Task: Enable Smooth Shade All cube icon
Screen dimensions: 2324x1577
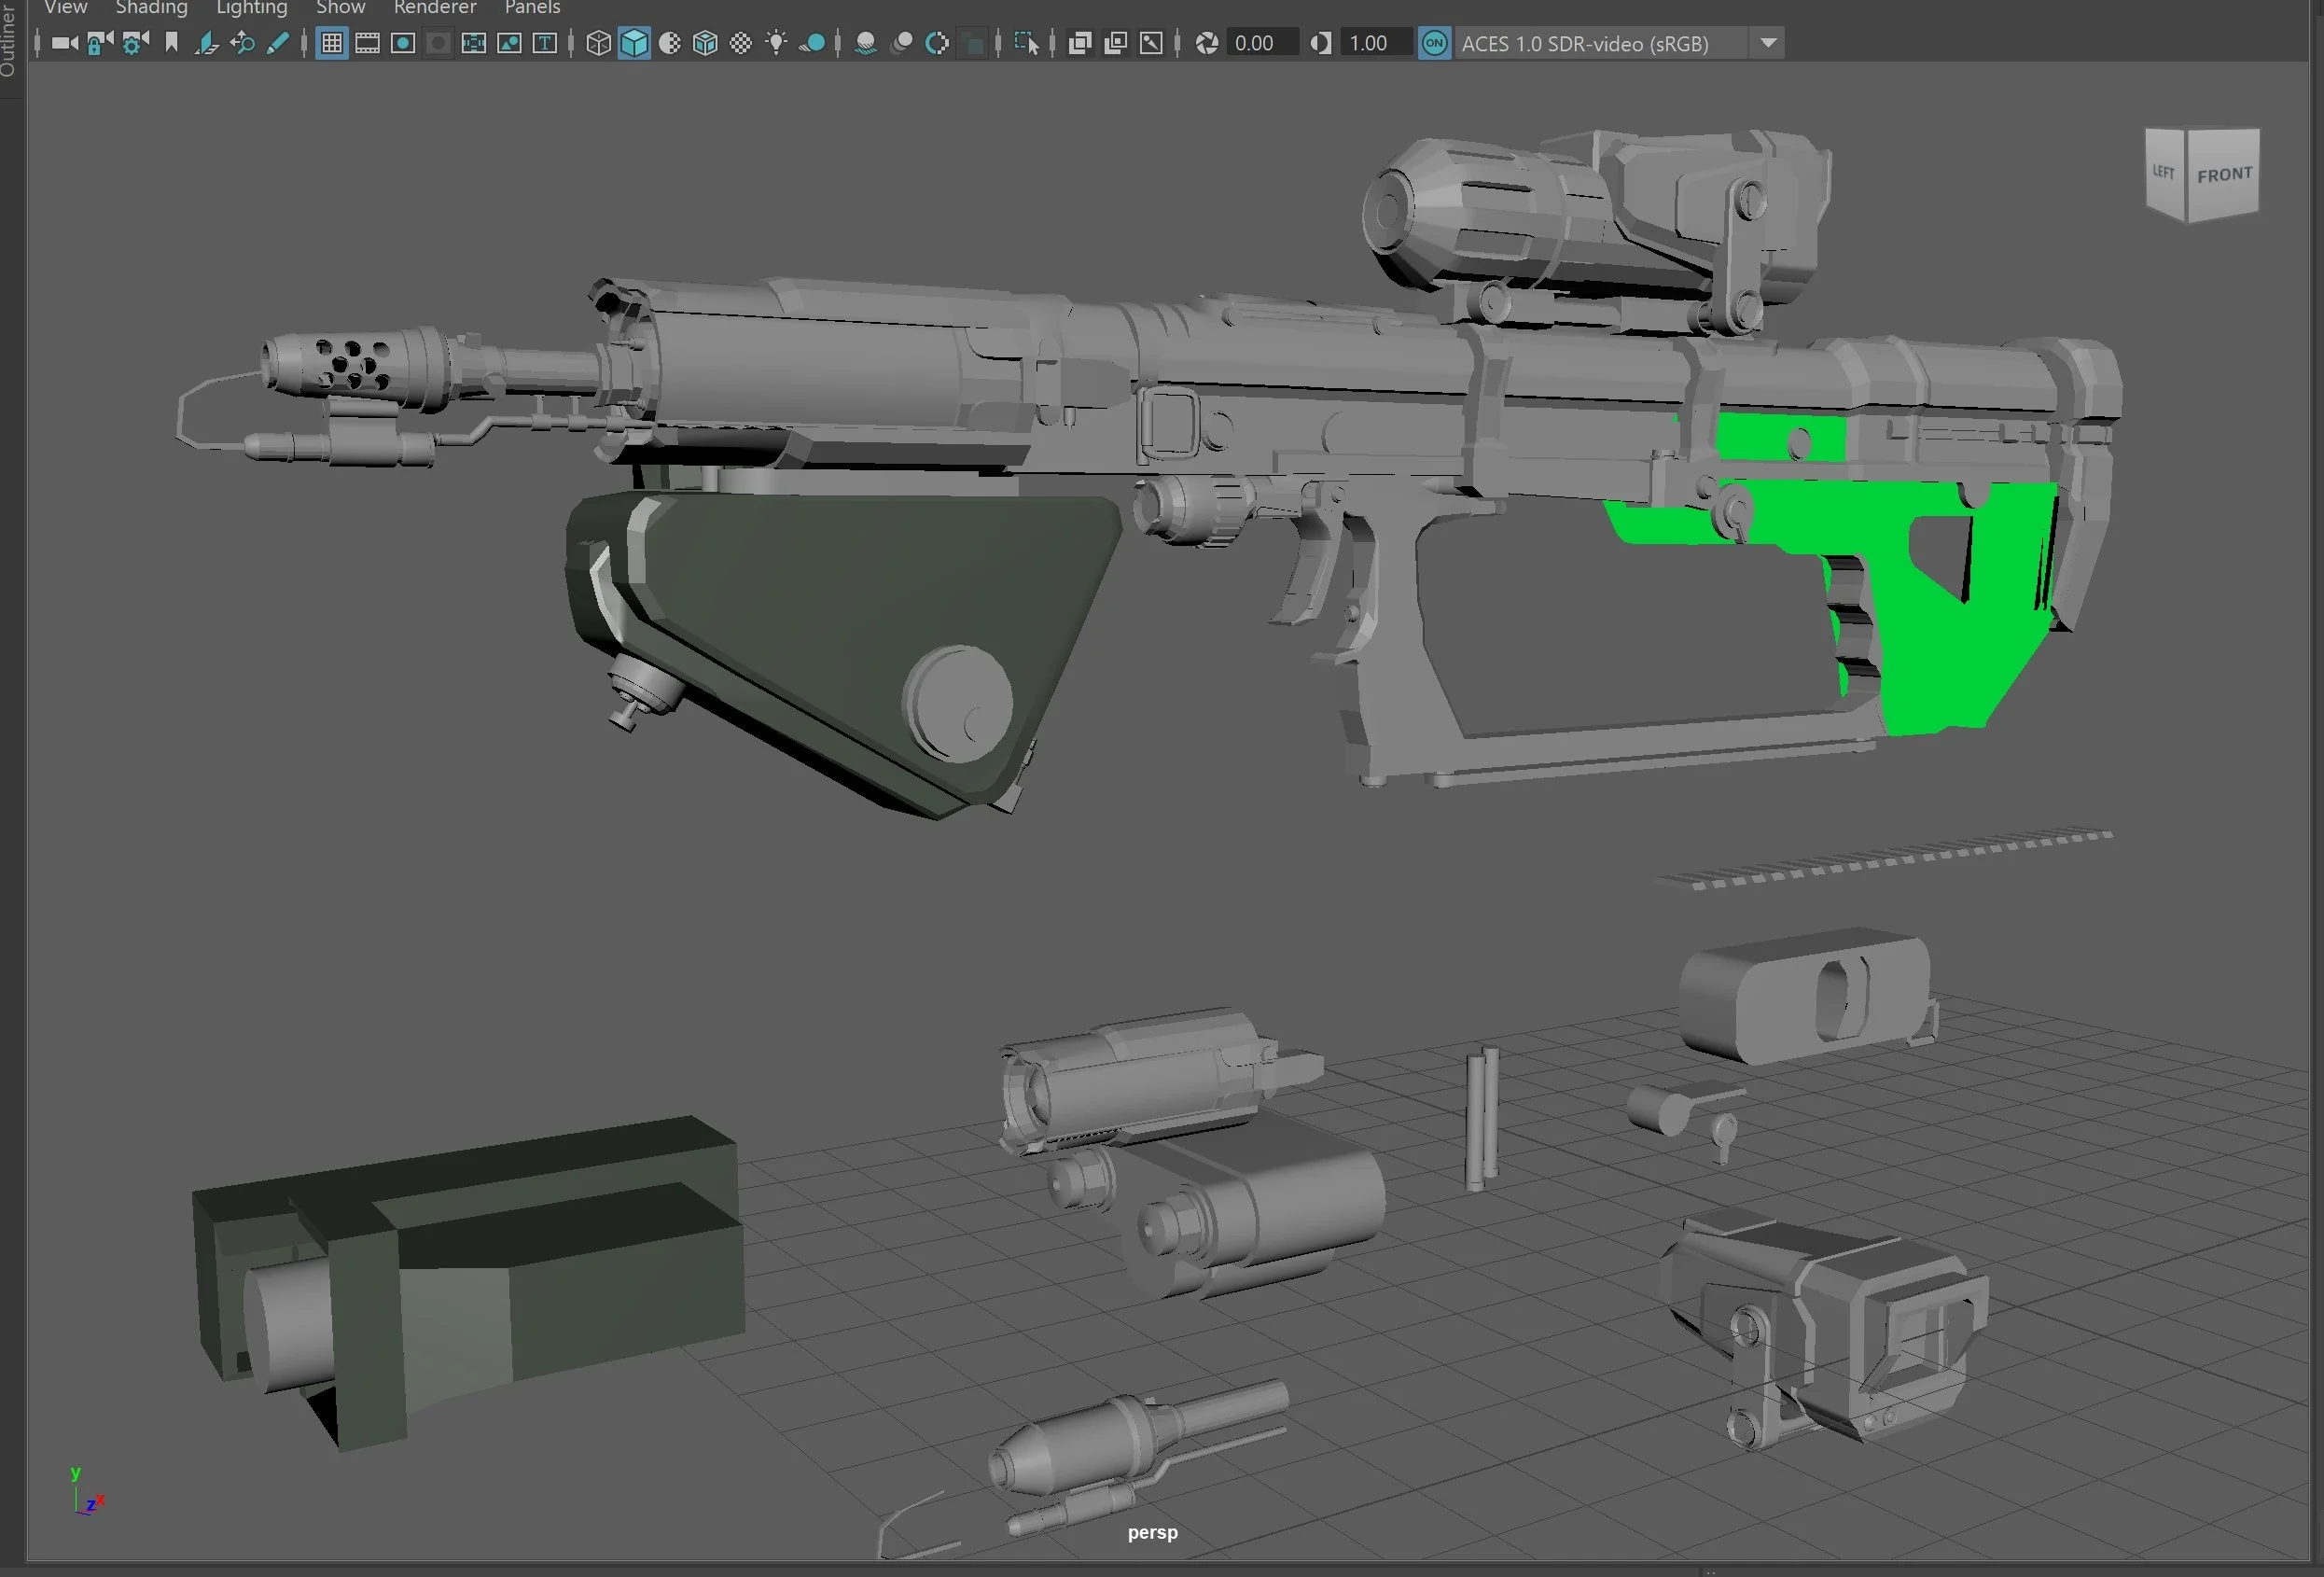Action: (634, 43)
